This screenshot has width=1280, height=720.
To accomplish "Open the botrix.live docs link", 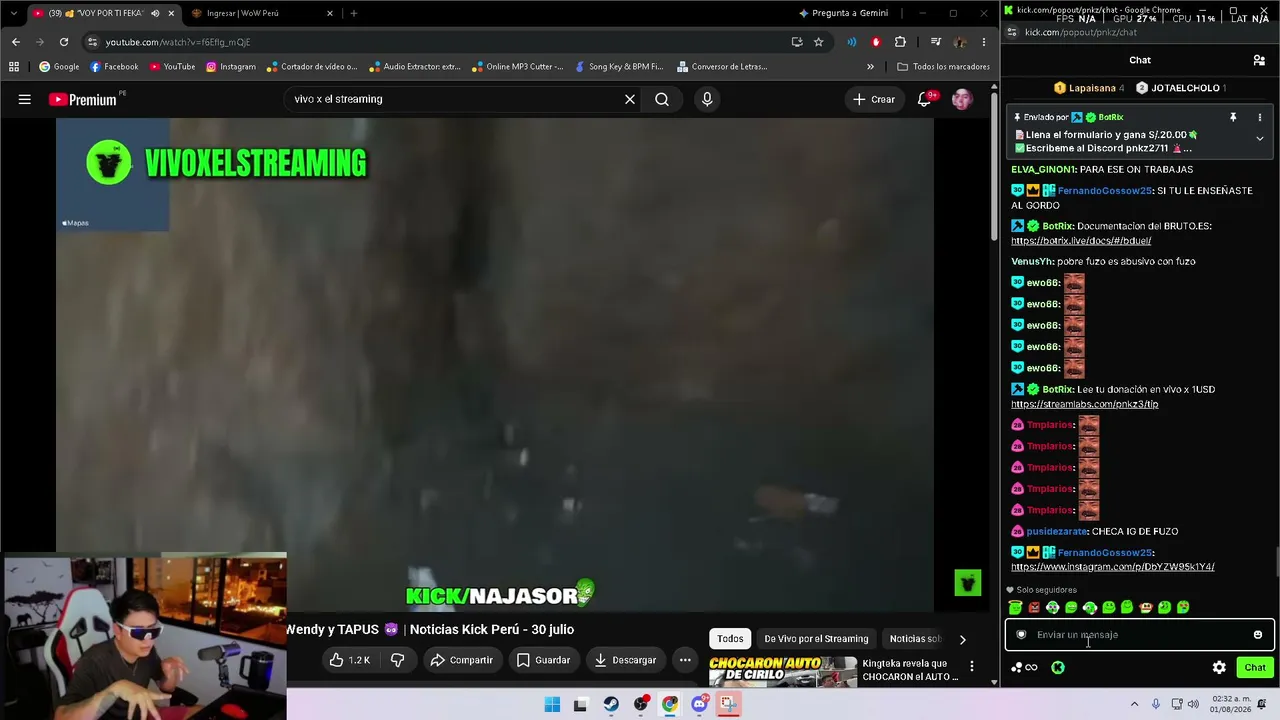I will click(x=1081, y=241).
